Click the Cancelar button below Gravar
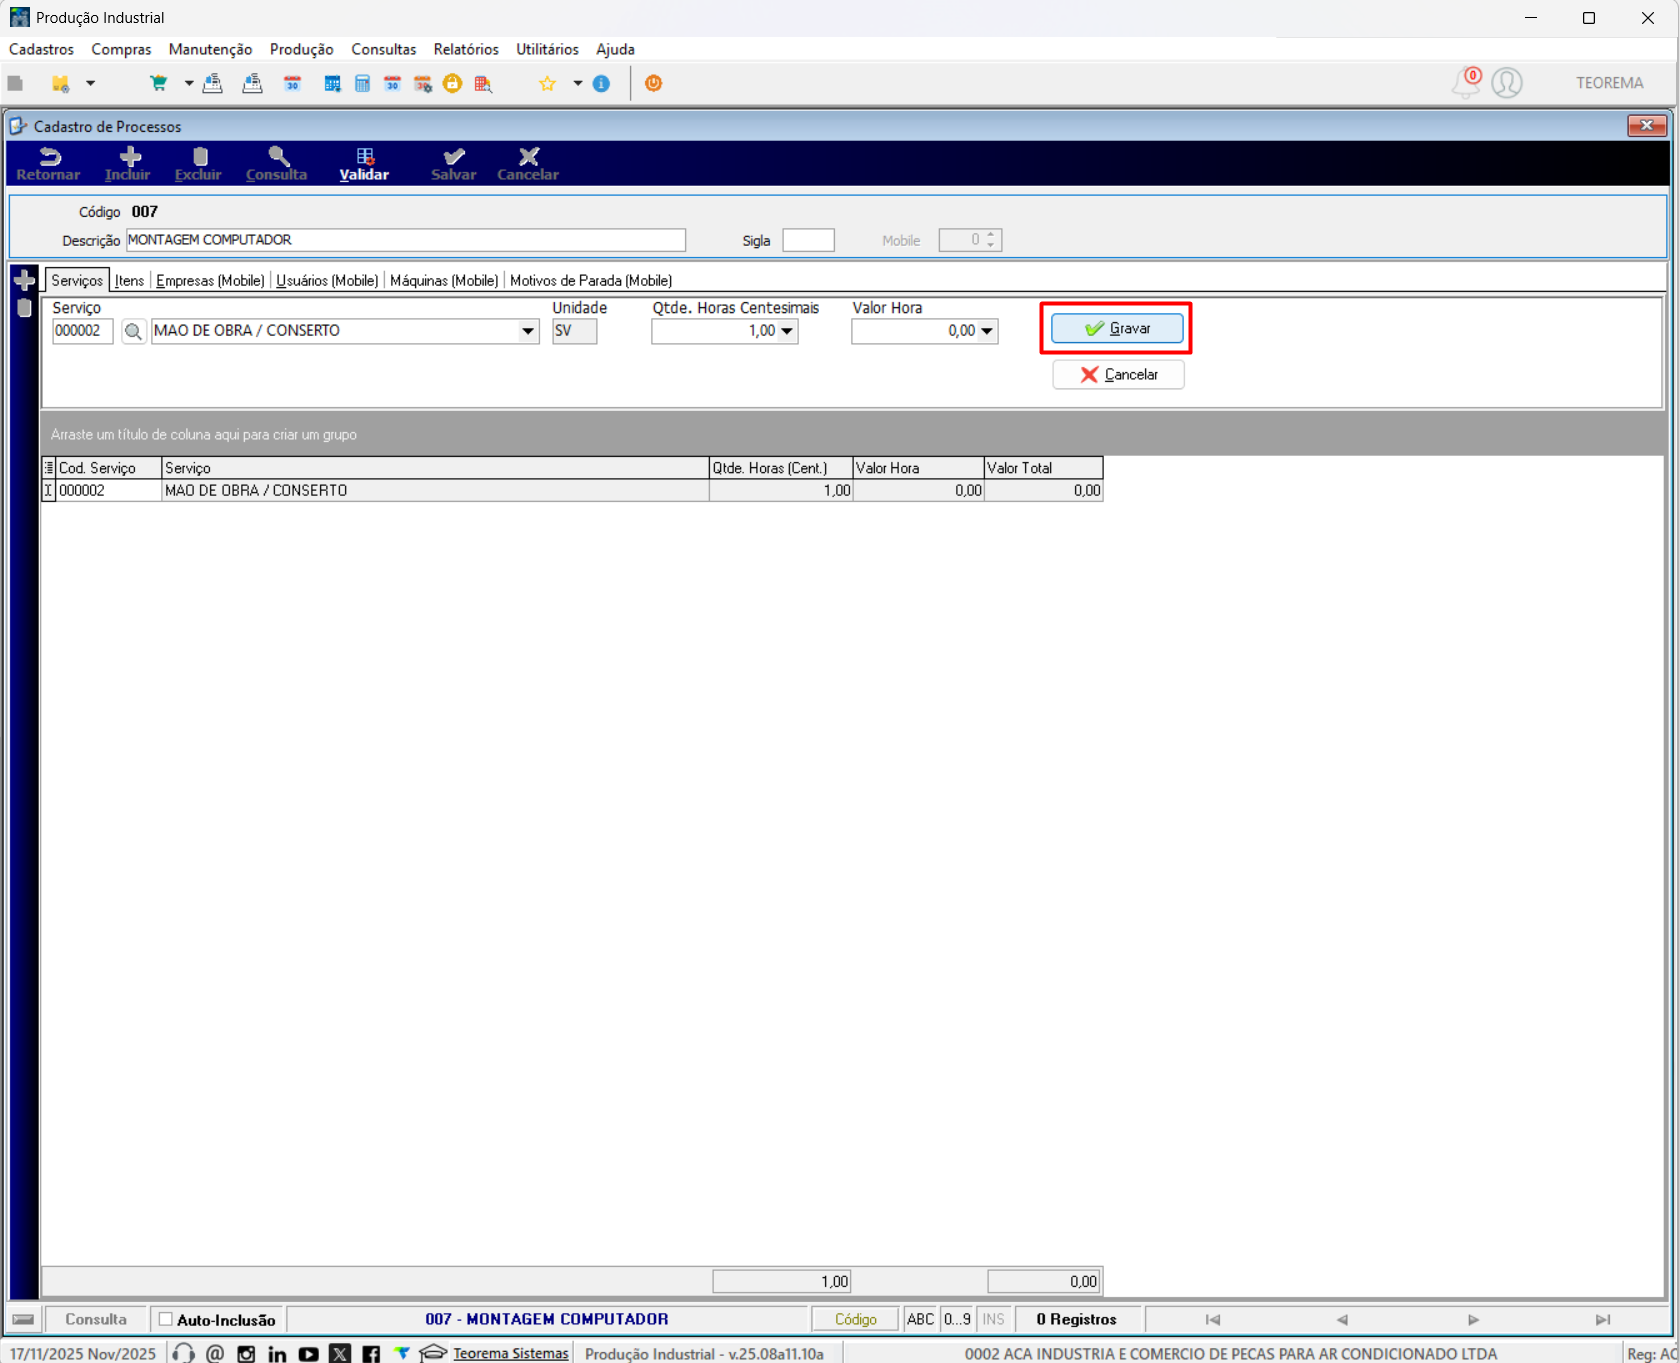The image size is (1680, 1363). 1118,374
